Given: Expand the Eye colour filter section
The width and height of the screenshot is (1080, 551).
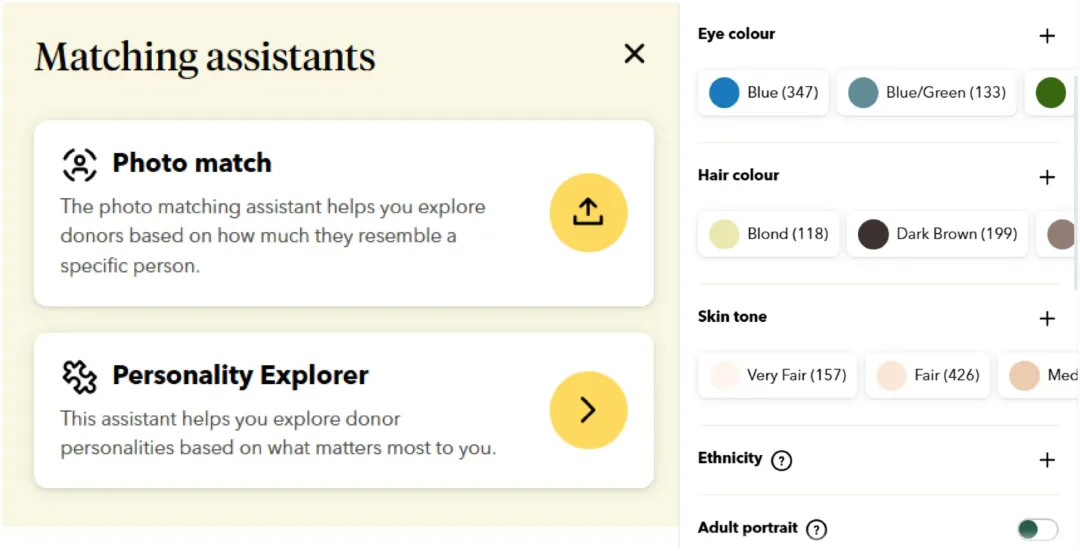Looking at the screenshot, I should [1047, 36].
